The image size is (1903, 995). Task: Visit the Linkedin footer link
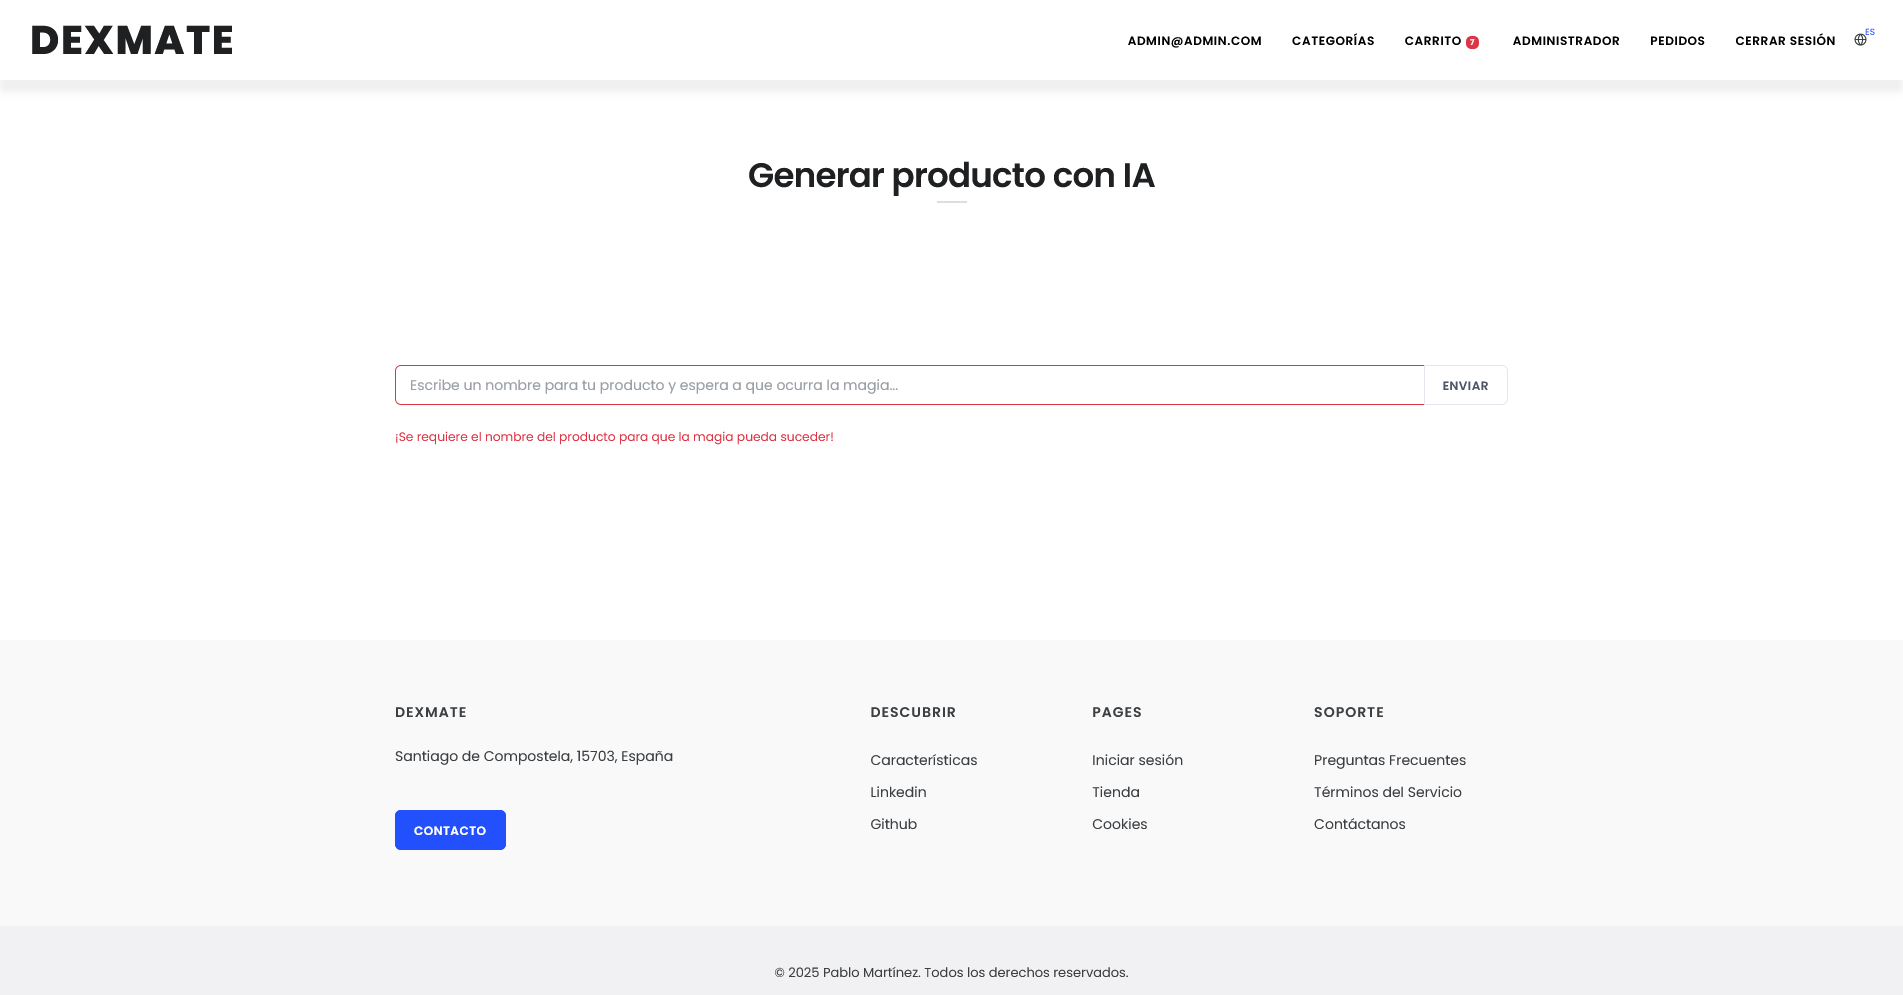[898, 792]
